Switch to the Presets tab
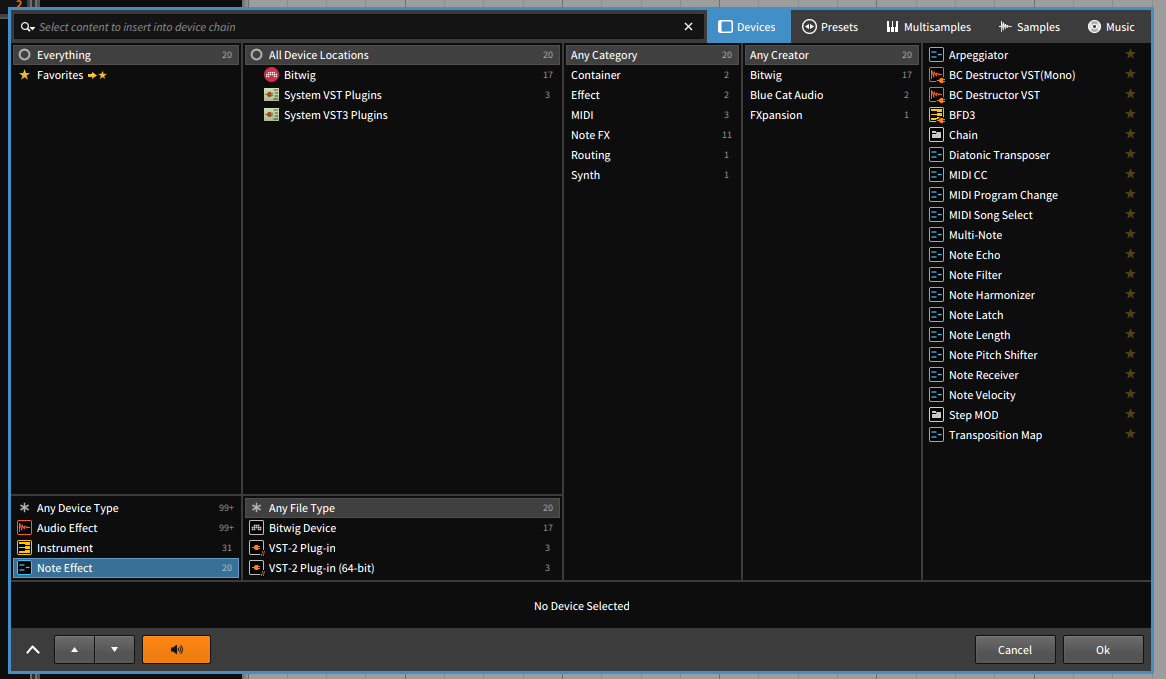Viewport: 1166px width, 679px height. pyautogui.click(x=830, y=27)
